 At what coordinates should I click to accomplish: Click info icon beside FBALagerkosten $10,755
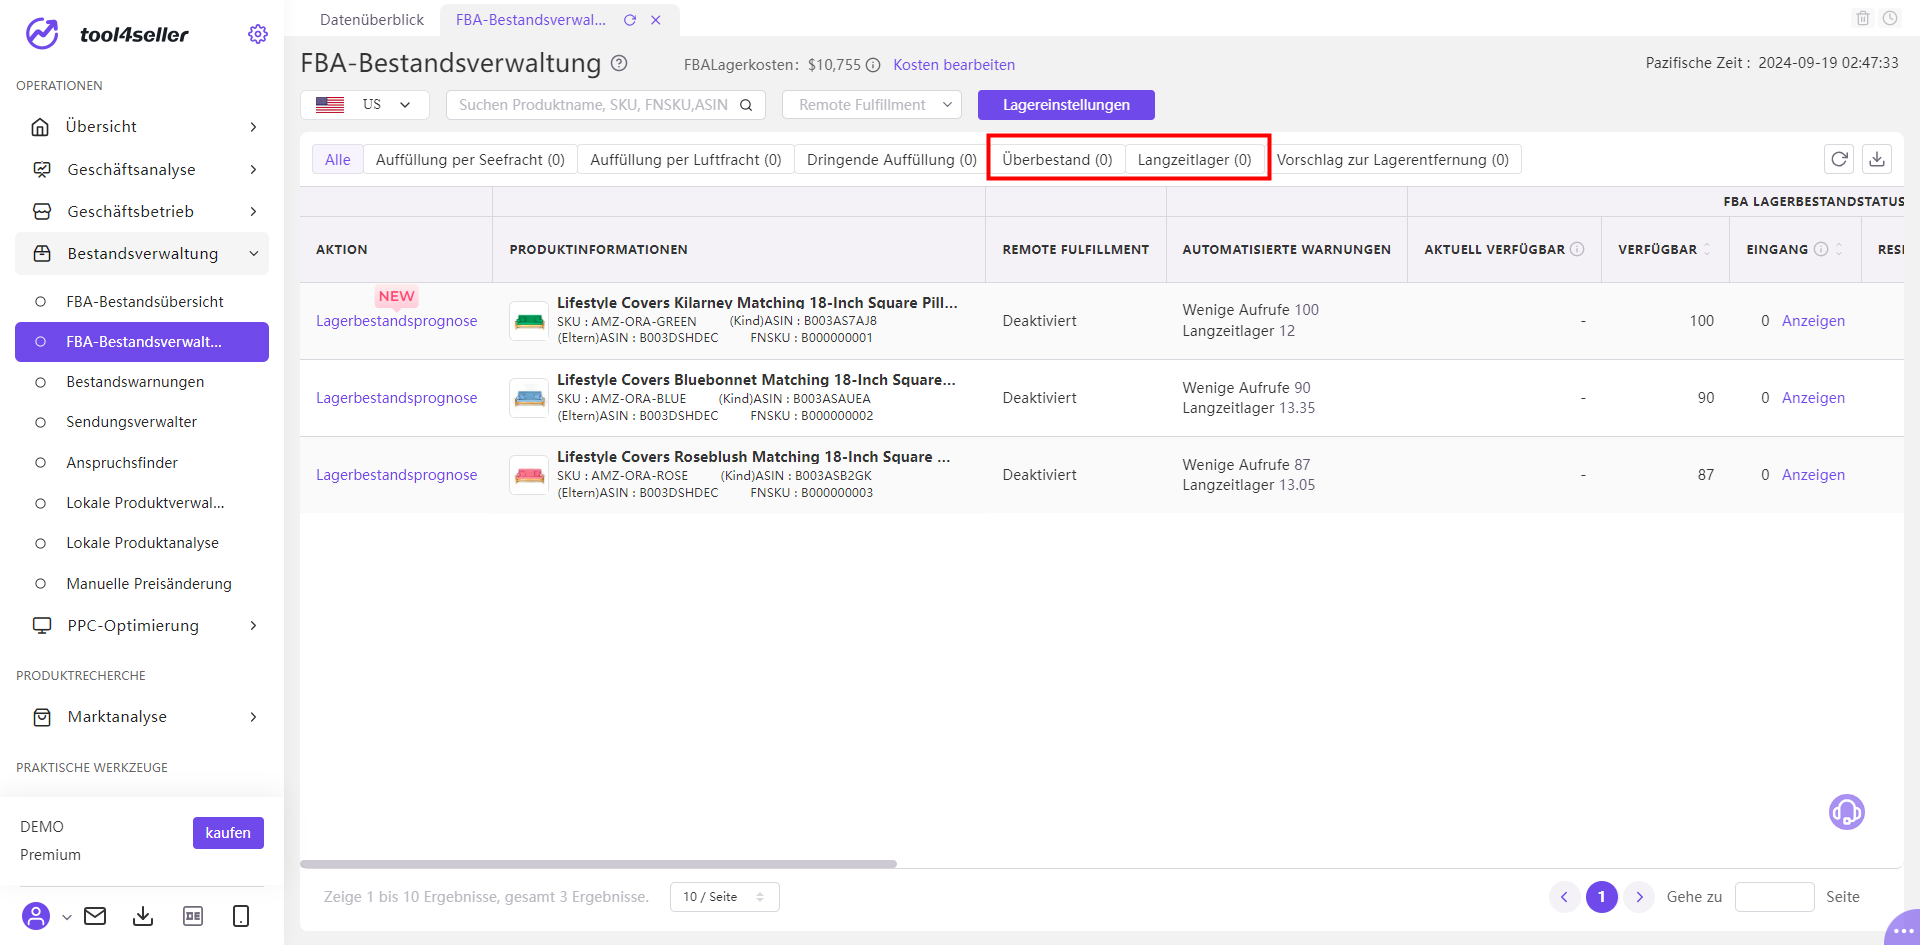pos(873,65)
